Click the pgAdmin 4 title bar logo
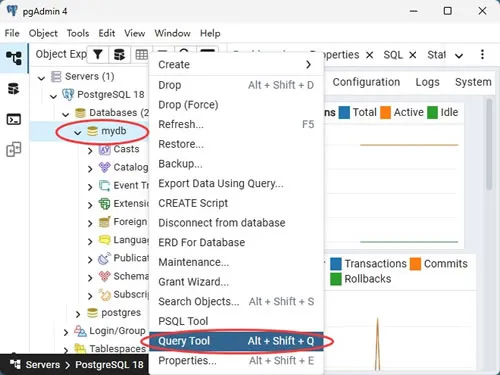The image size is (500, 375). pos(12,11)
